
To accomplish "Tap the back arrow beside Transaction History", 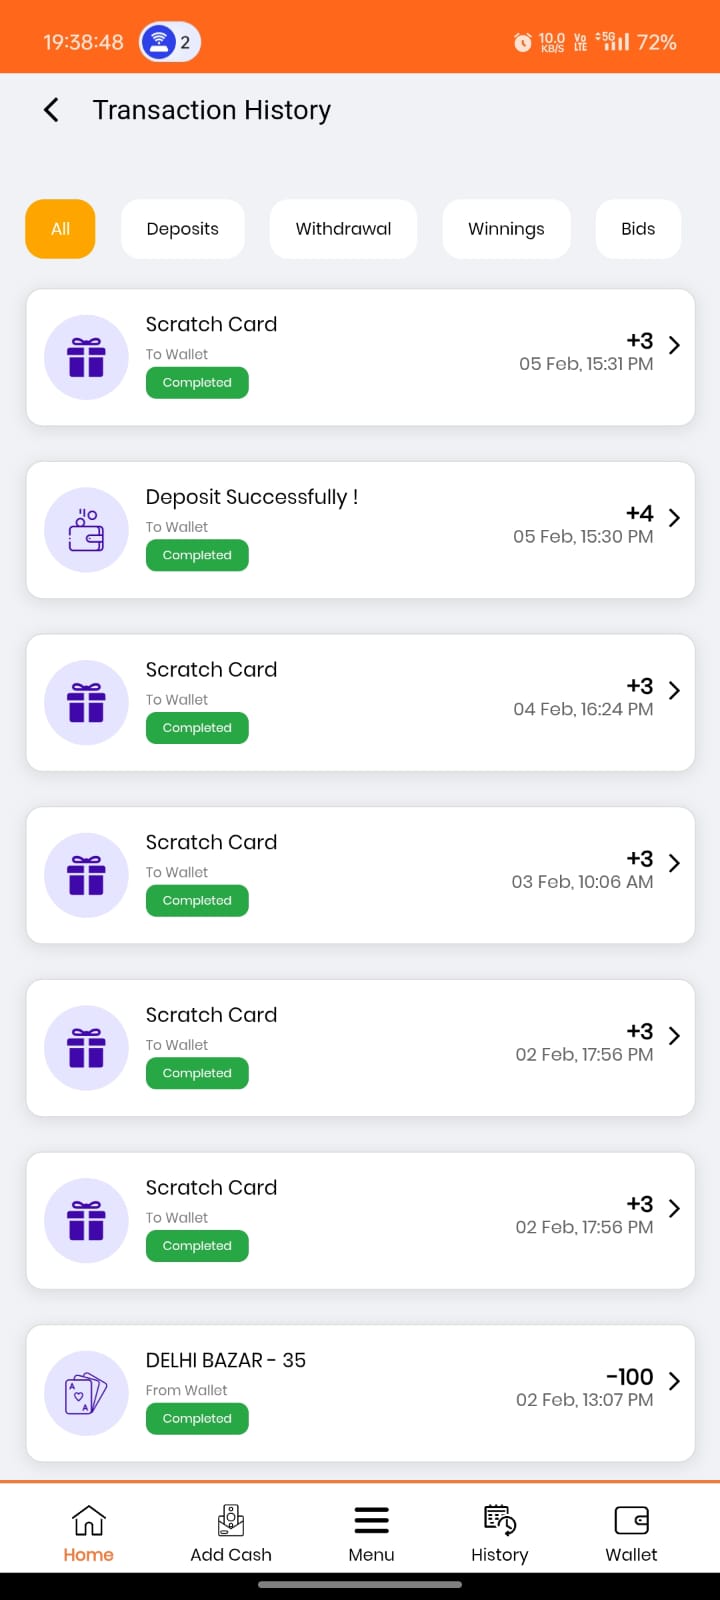I will click(x=52, y=110).
